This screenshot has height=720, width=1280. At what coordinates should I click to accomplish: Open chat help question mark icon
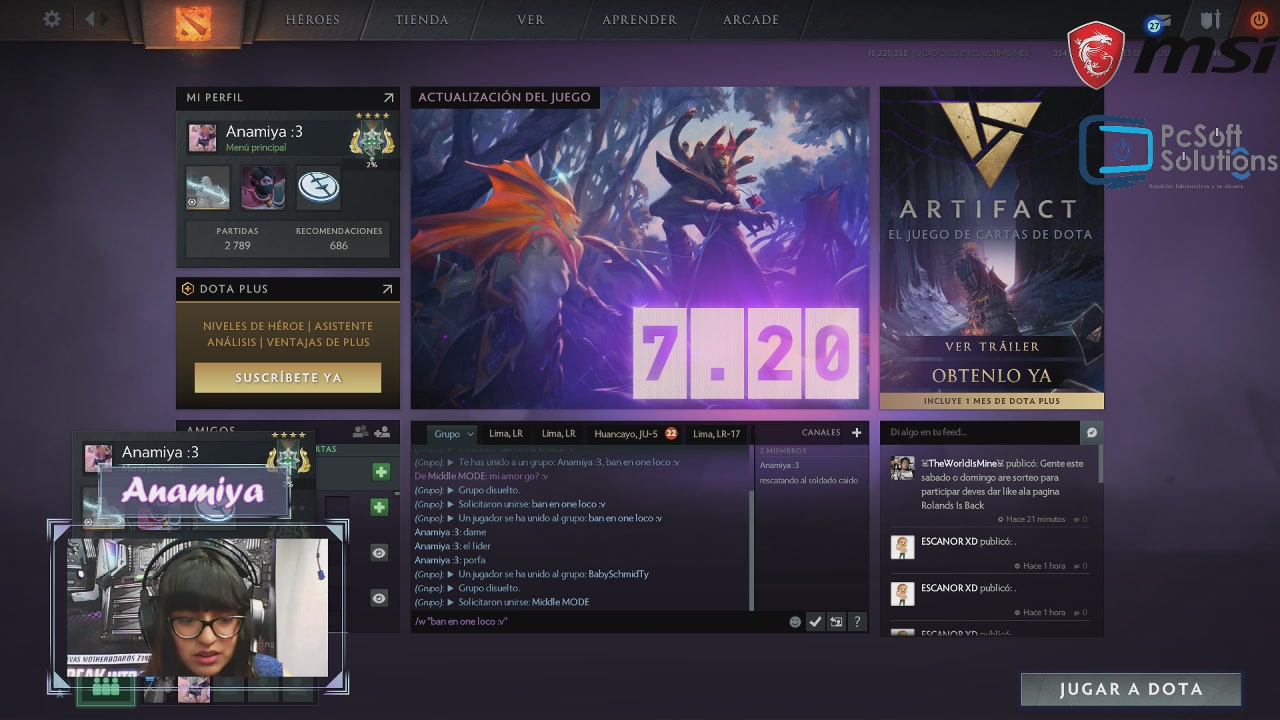(x=857, y=622)
